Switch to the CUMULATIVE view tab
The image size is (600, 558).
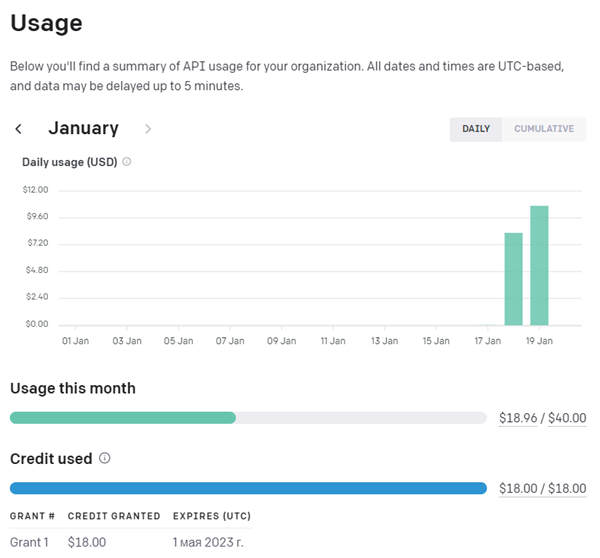click(x=544, y=129)
